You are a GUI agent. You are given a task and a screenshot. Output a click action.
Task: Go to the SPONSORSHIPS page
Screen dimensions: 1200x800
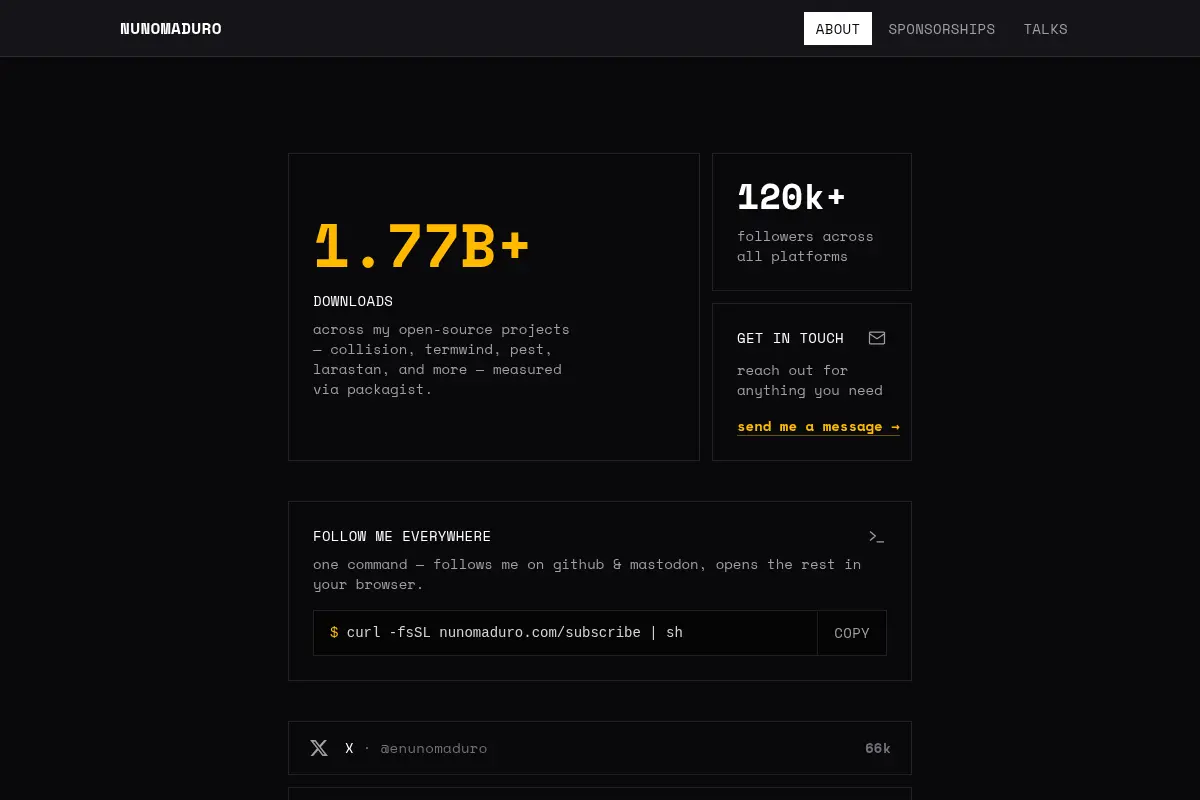[942, 29]
